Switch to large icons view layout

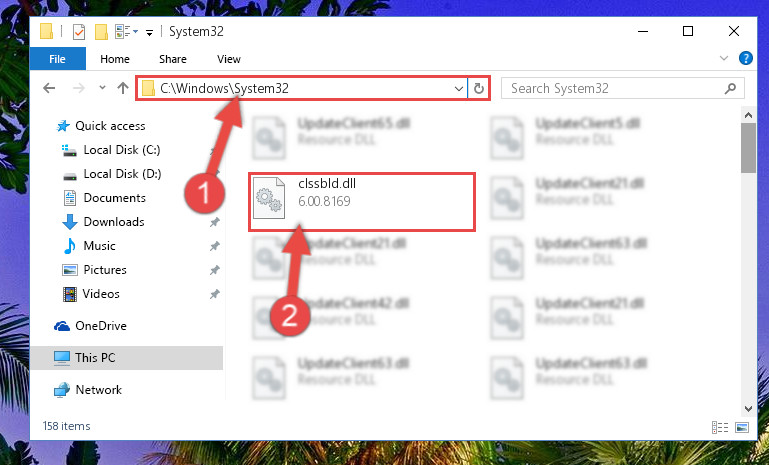(742, 427)
